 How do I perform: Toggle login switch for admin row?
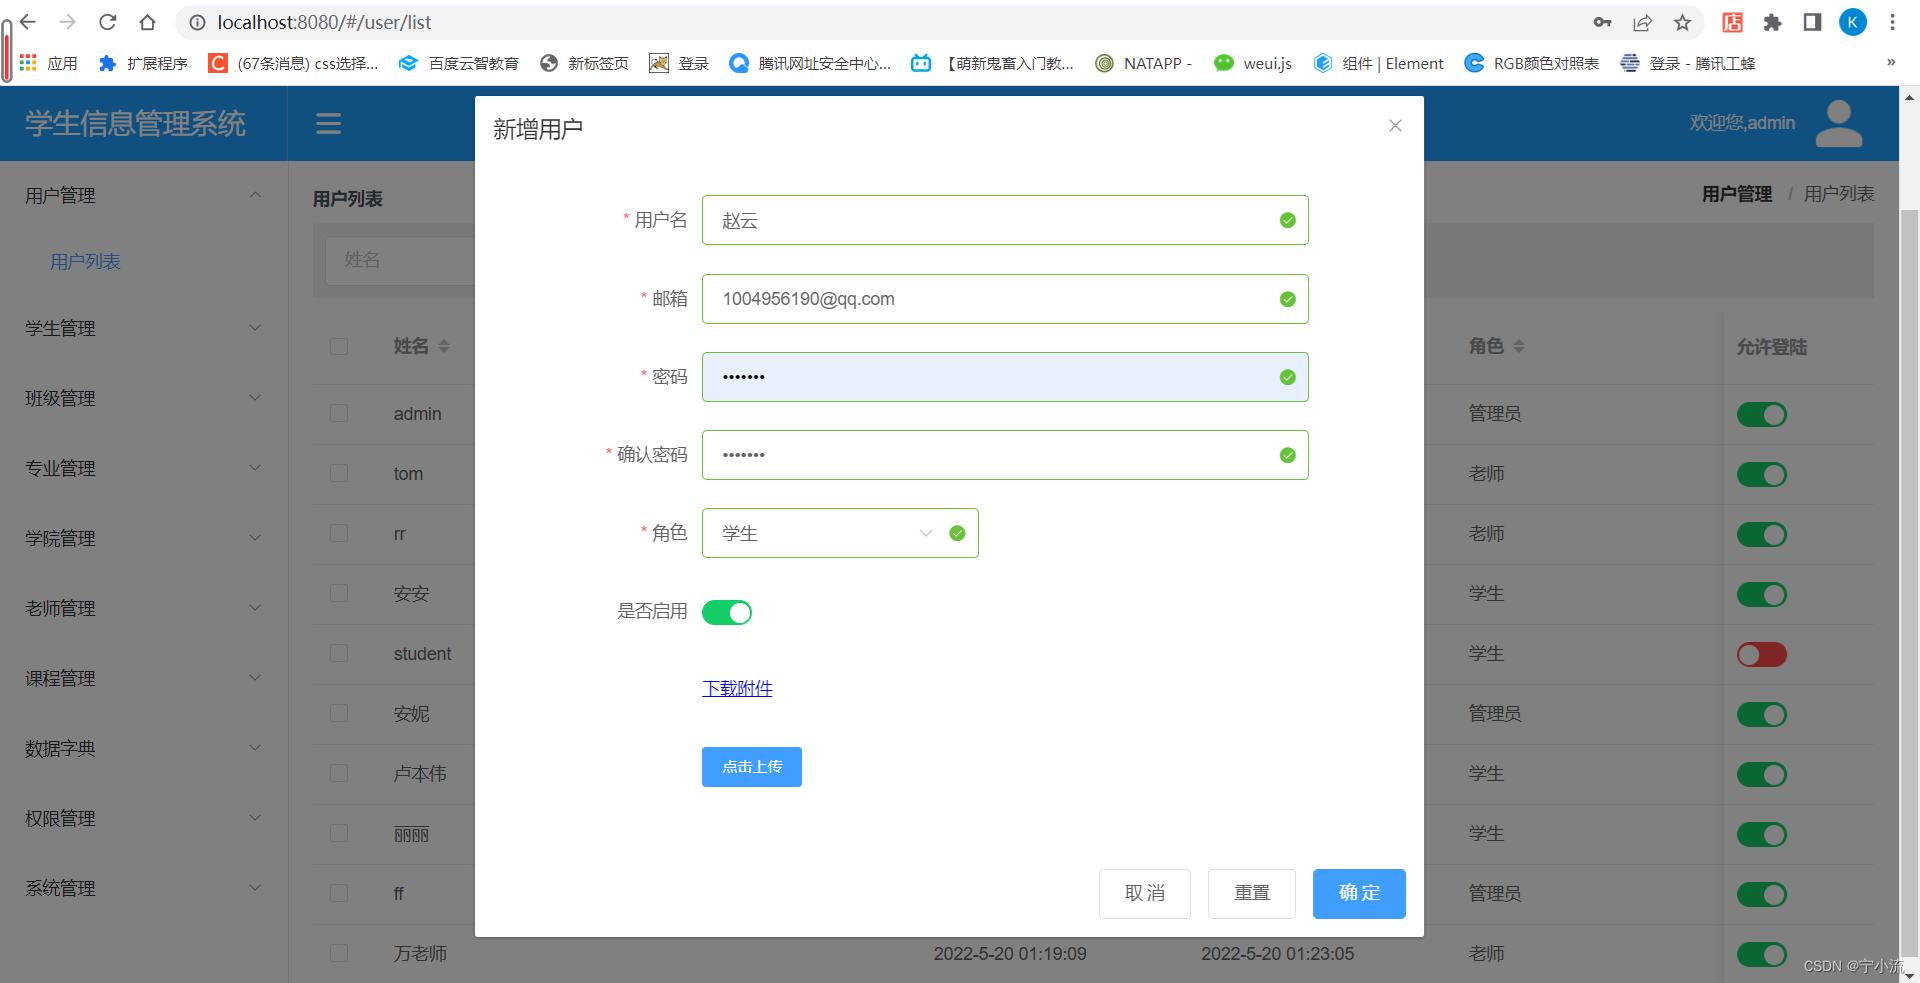pos(1762,414)
